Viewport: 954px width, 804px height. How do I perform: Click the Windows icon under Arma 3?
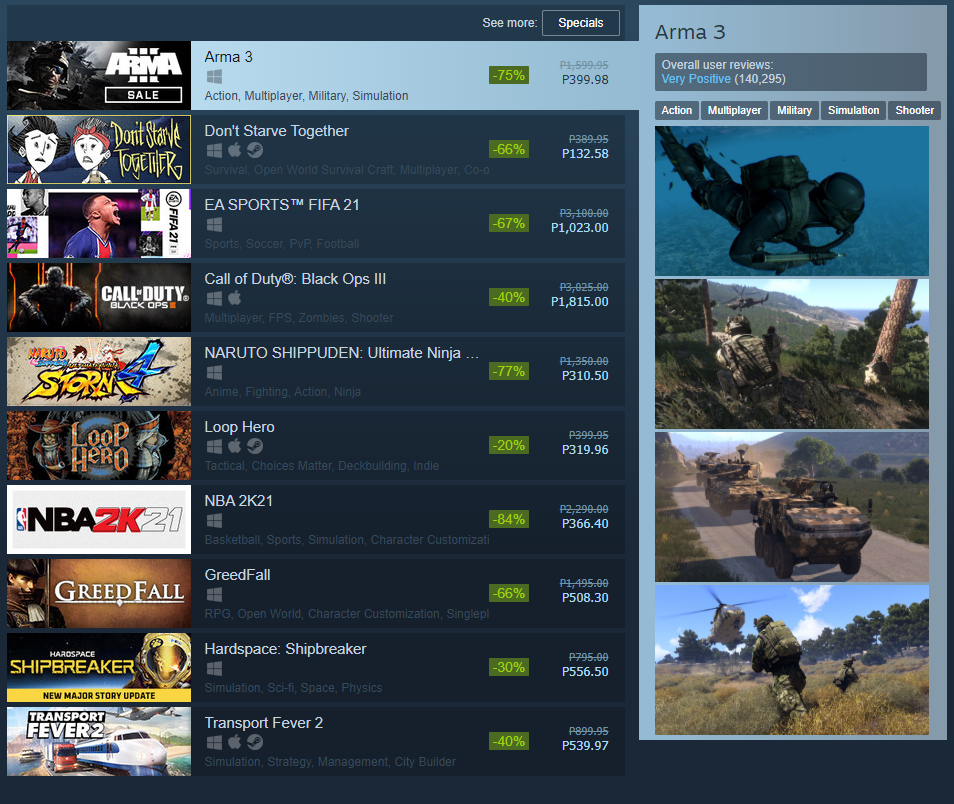214,77
